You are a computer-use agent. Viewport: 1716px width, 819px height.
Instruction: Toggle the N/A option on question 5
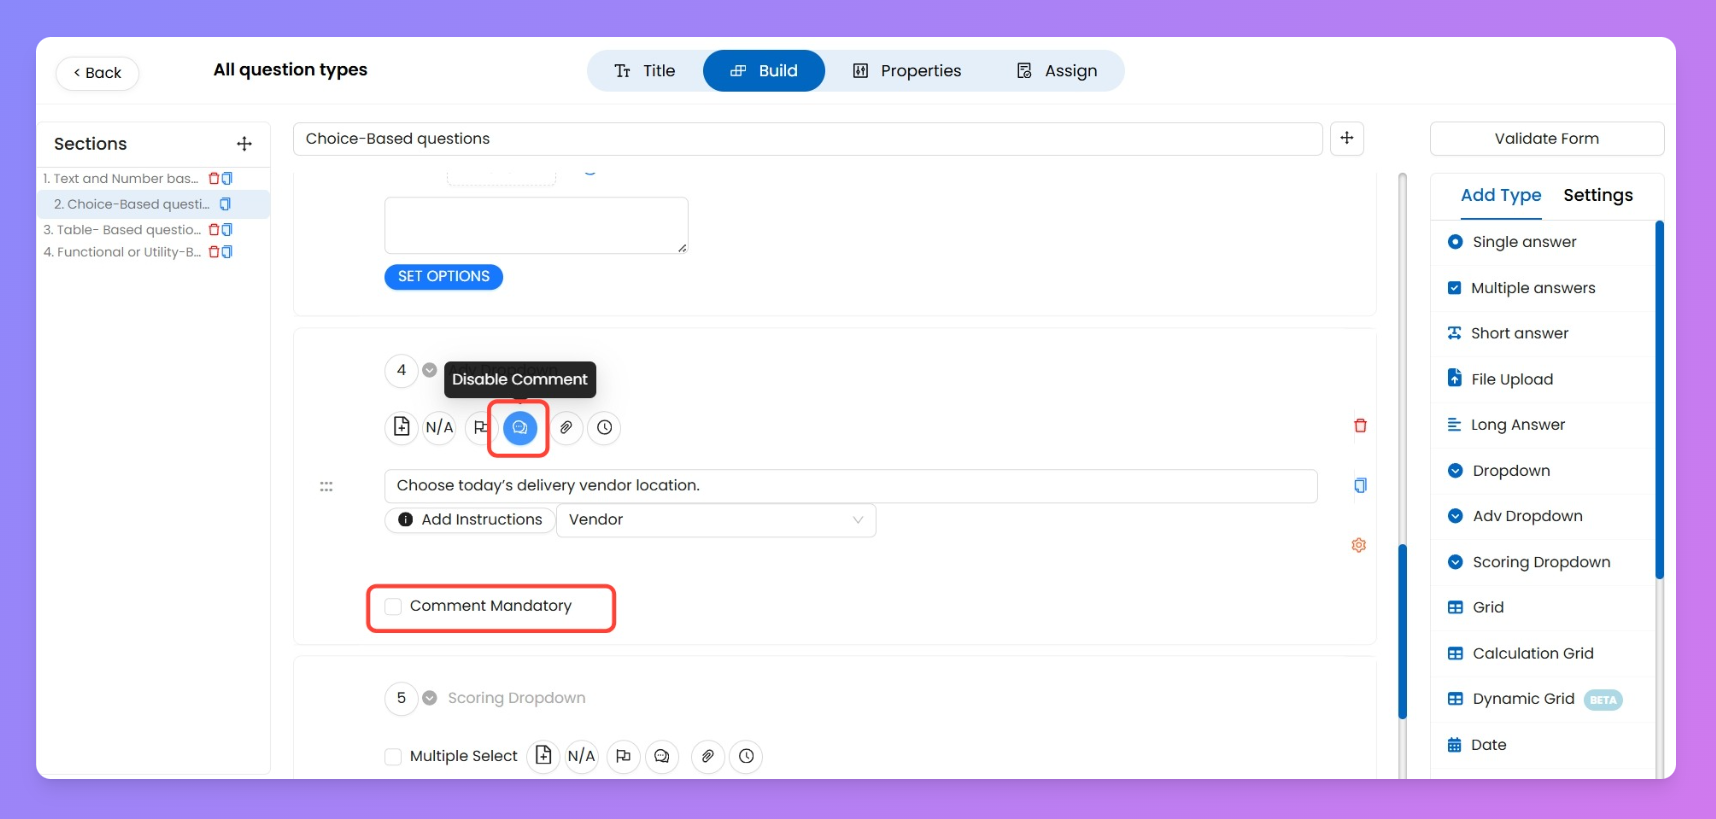point(581,756)
